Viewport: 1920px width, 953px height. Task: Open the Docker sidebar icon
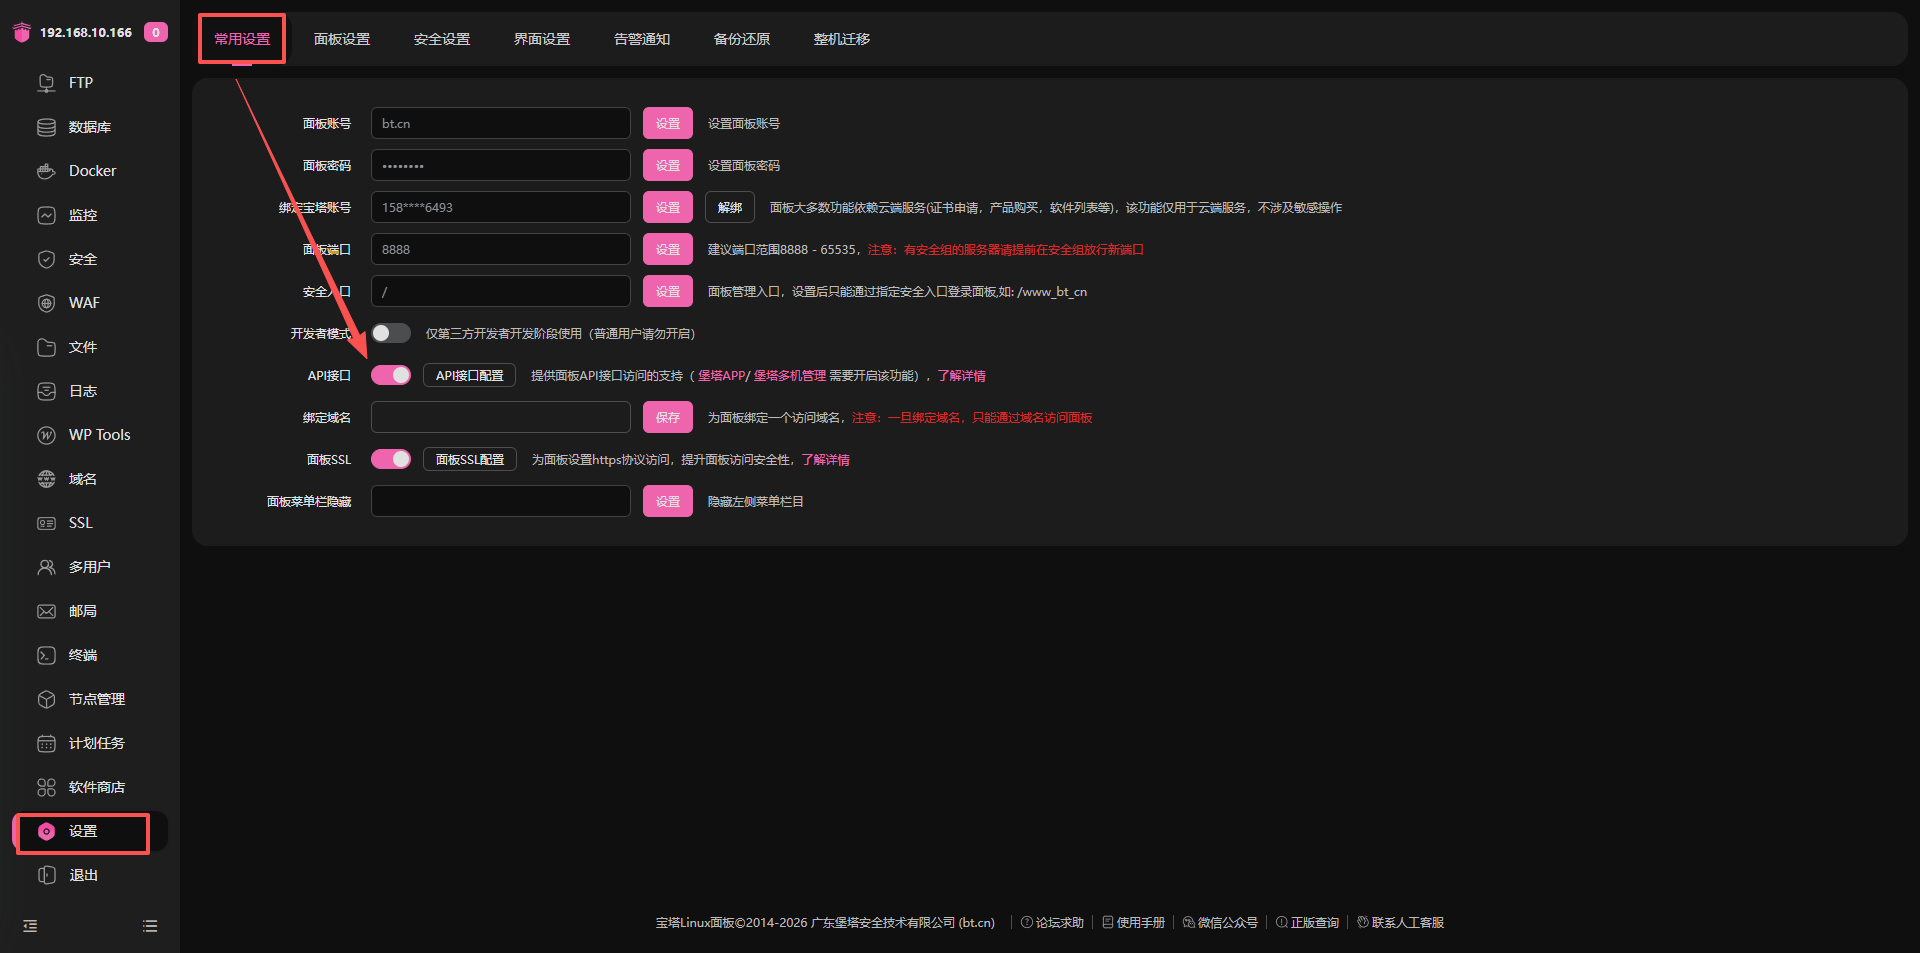click(x=46, y=171)
